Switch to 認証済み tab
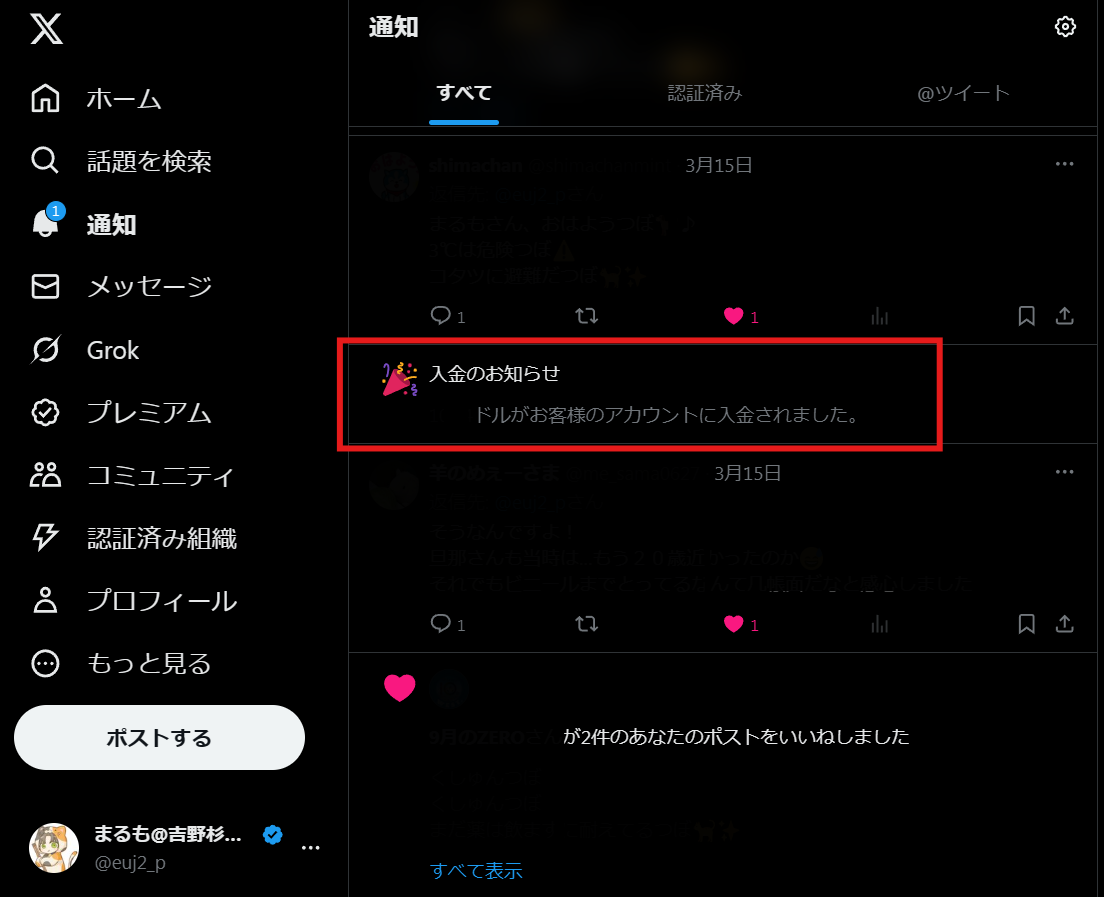This screenshot has height=897, width=1104. [705, 93]
